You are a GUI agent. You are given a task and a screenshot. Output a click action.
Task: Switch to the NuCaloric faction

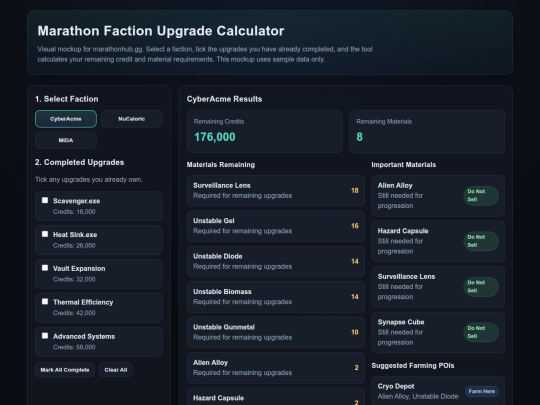tap(132, 119)
